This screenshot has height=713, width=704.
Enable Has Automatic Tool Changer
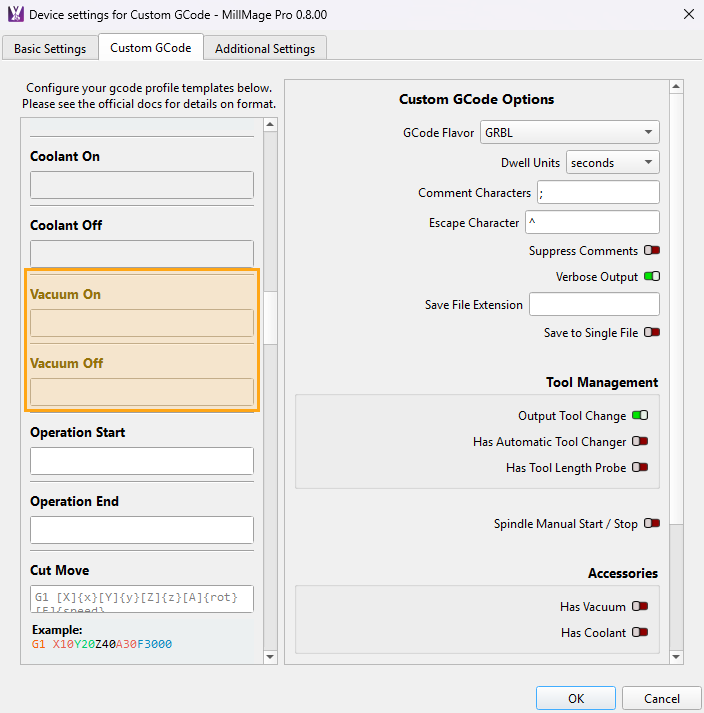(x=640, y=442)
